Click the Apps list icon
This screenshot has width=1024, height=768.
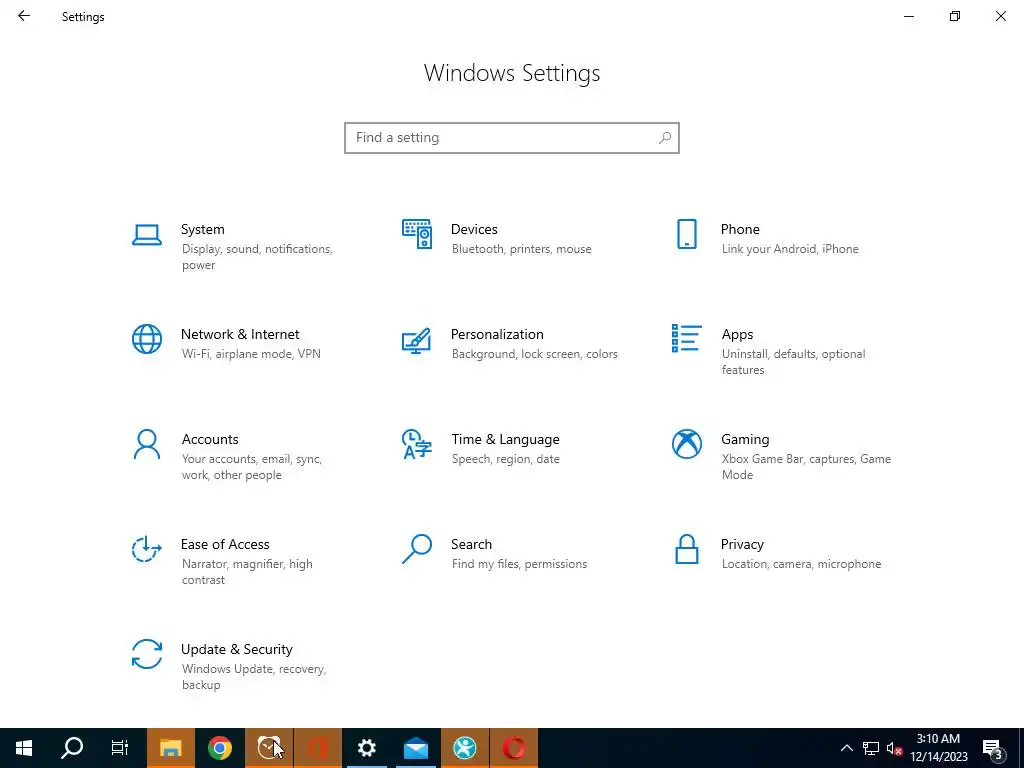(686, 338)
